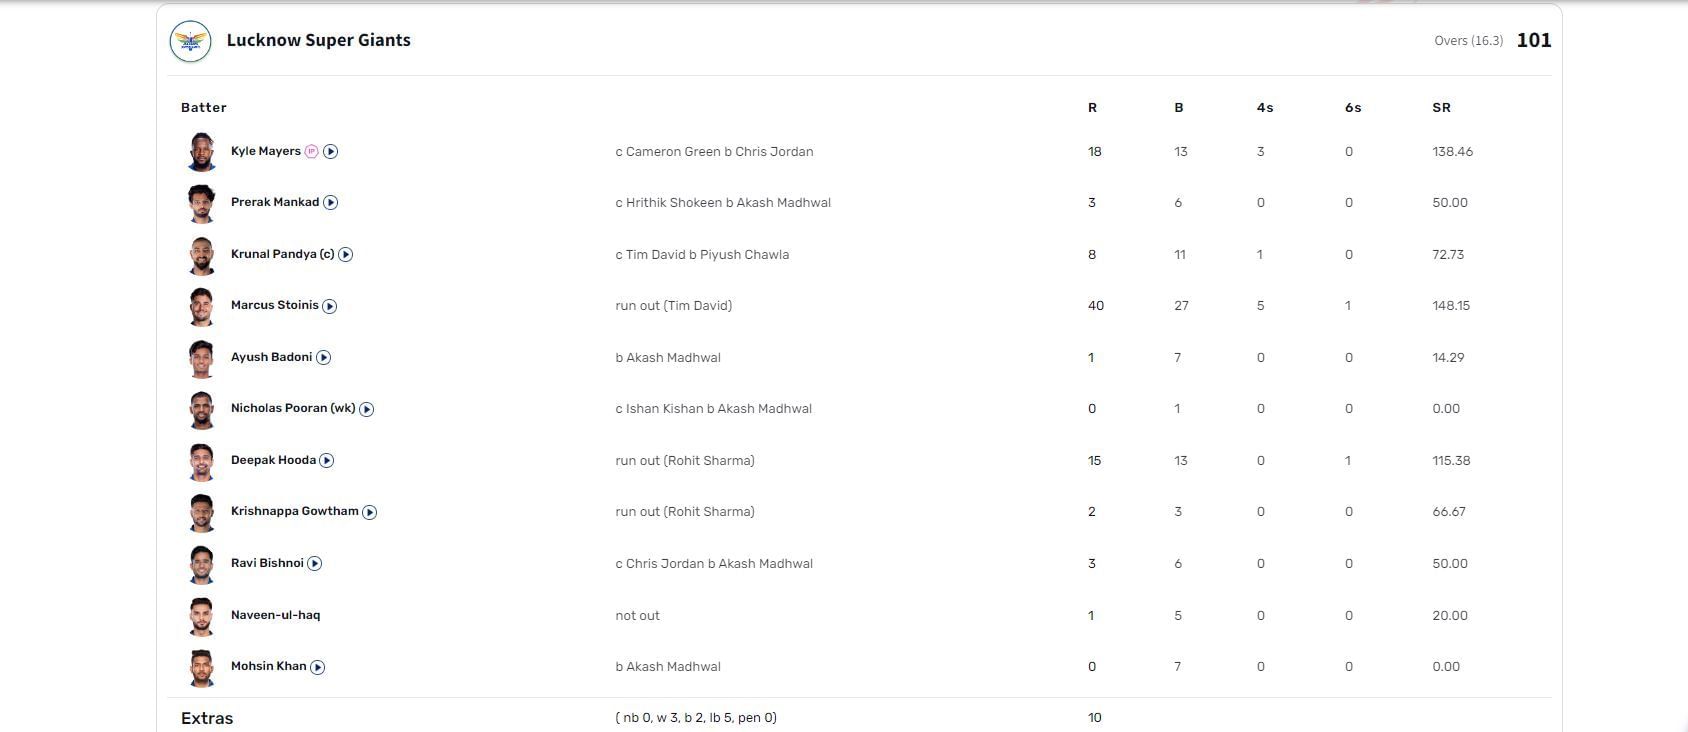Open Krunal Pandya play icon
Screen dimensions: 1688x732
click(x=346, y=255)
